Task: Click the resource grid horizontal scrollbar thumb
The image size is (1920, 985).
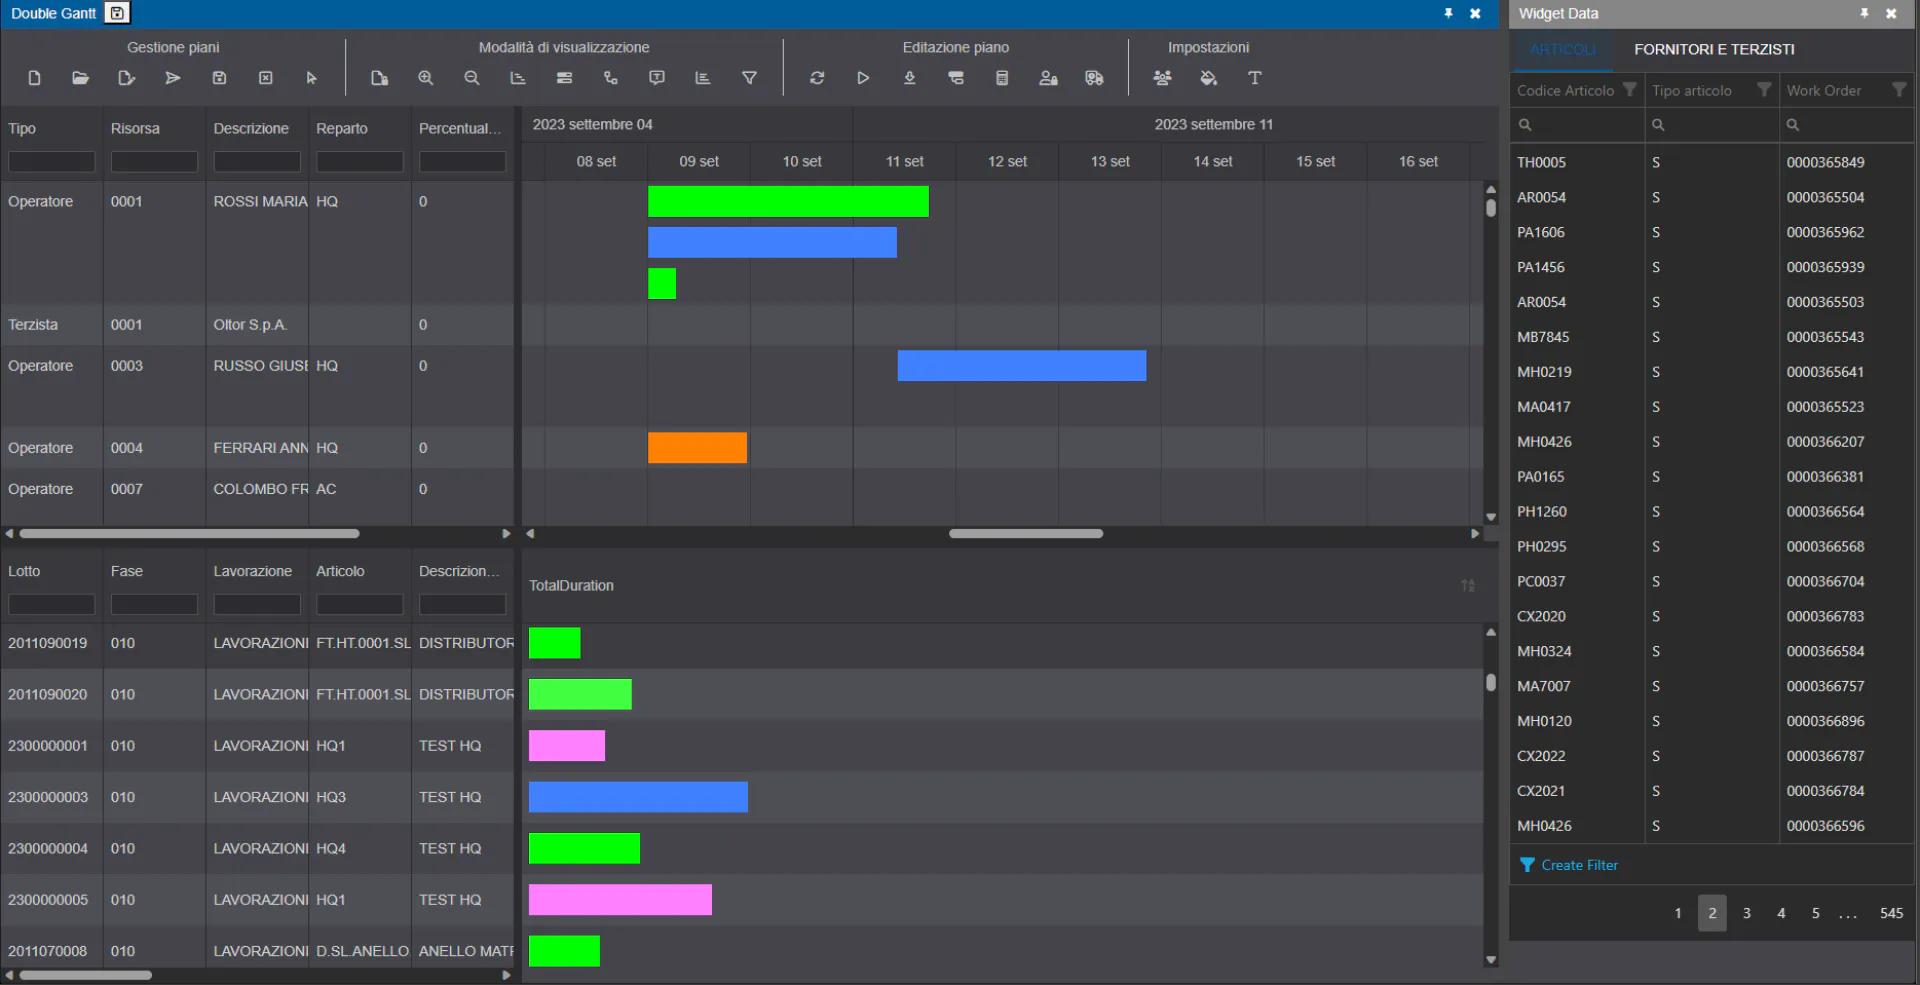Action: click(189, 534)
